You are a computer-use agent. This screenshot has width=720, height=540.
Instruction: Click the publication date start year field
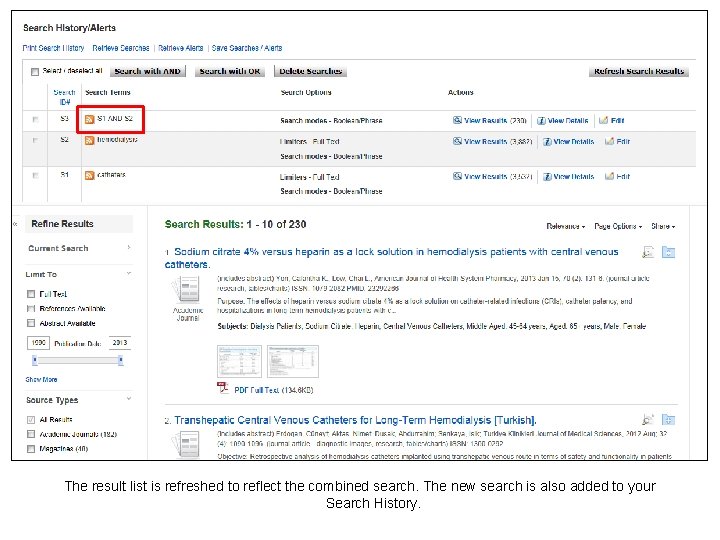coord(39,343)
